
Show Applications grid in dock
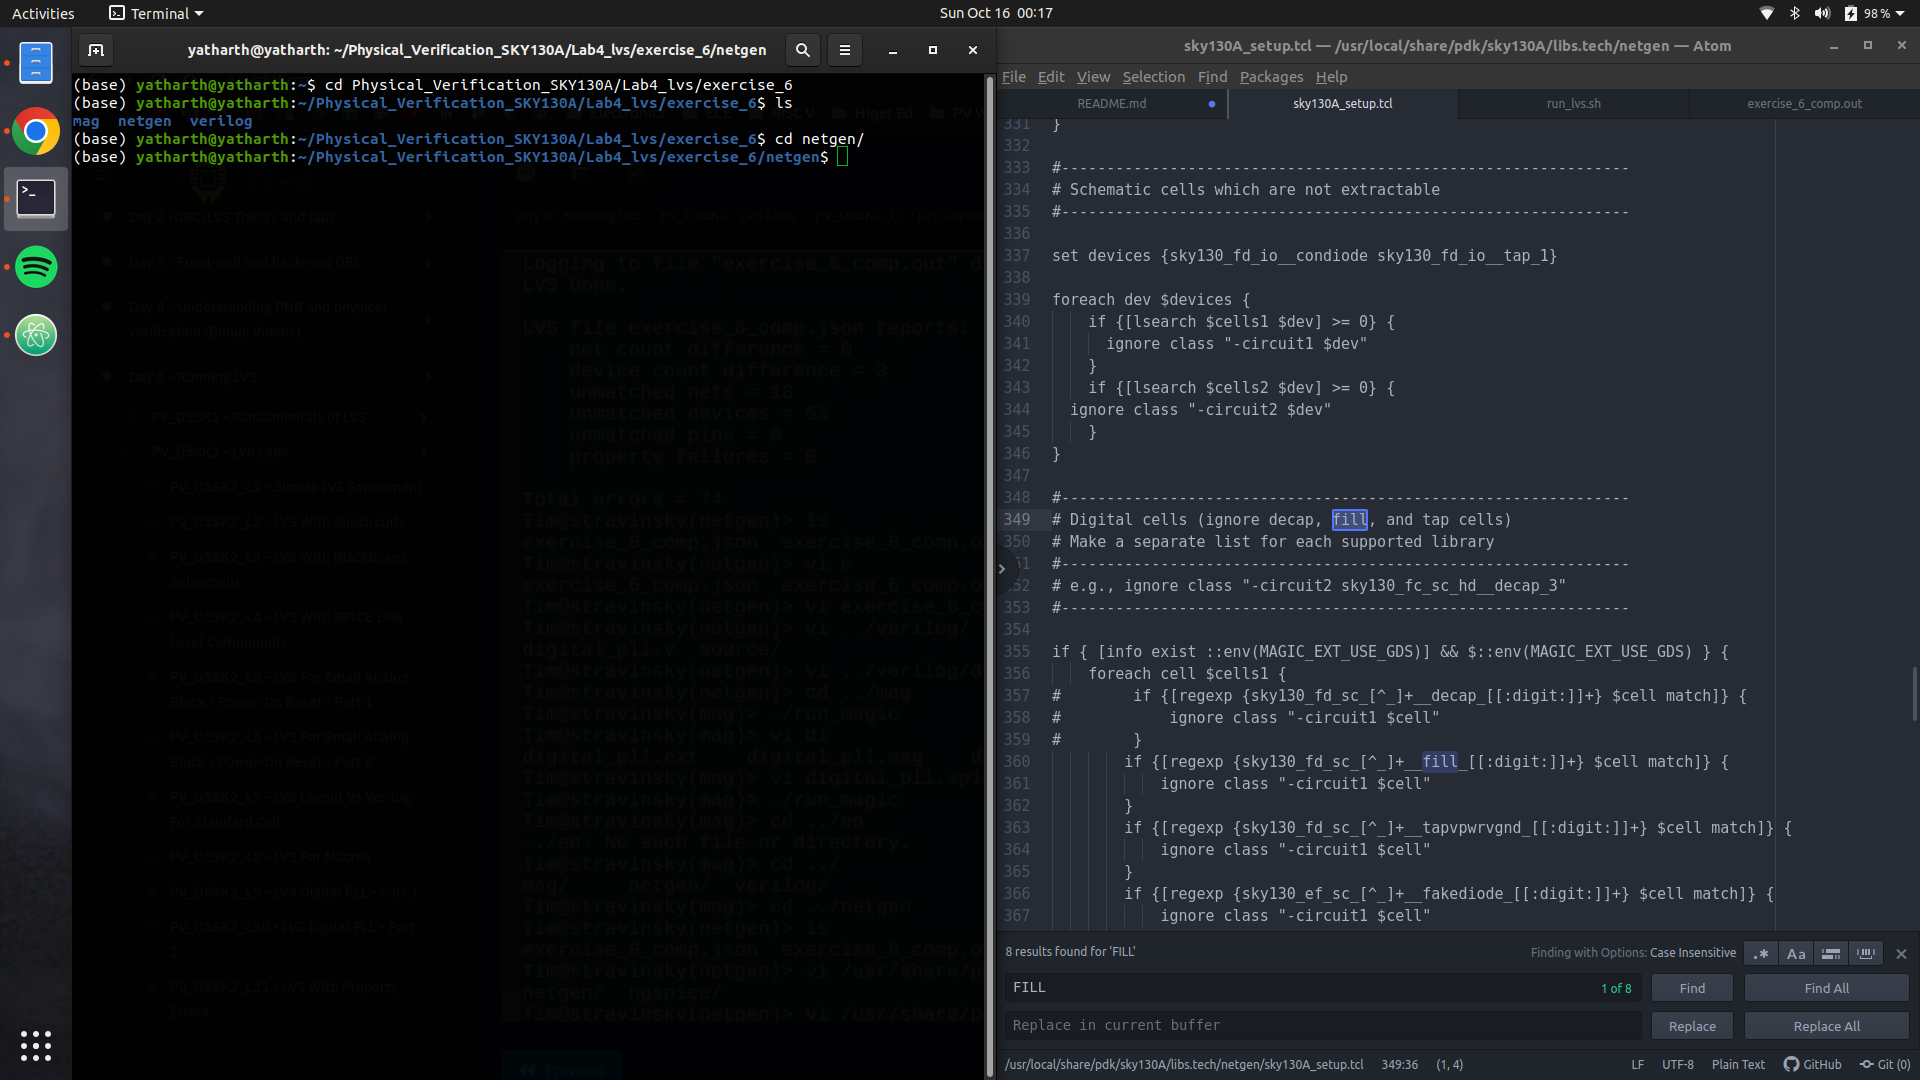point(36,1046)
